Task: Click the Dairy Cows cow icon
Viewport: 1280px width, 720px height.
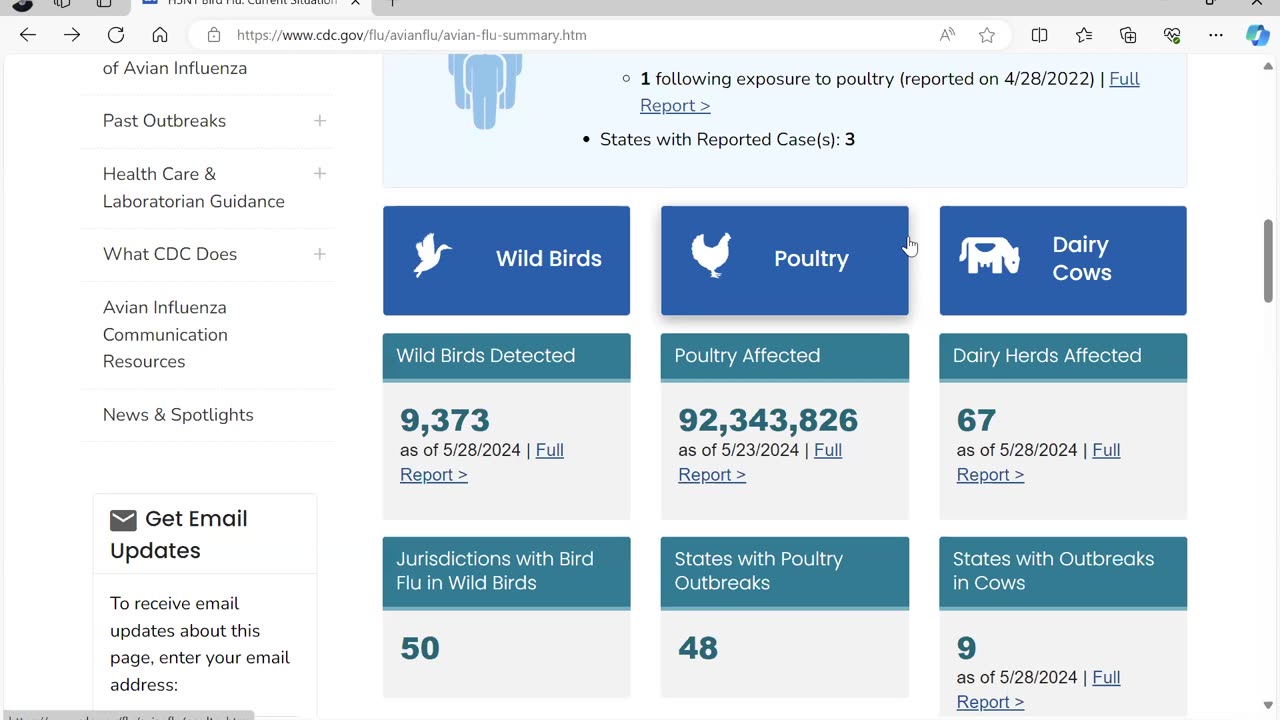Action: point(989,256)
